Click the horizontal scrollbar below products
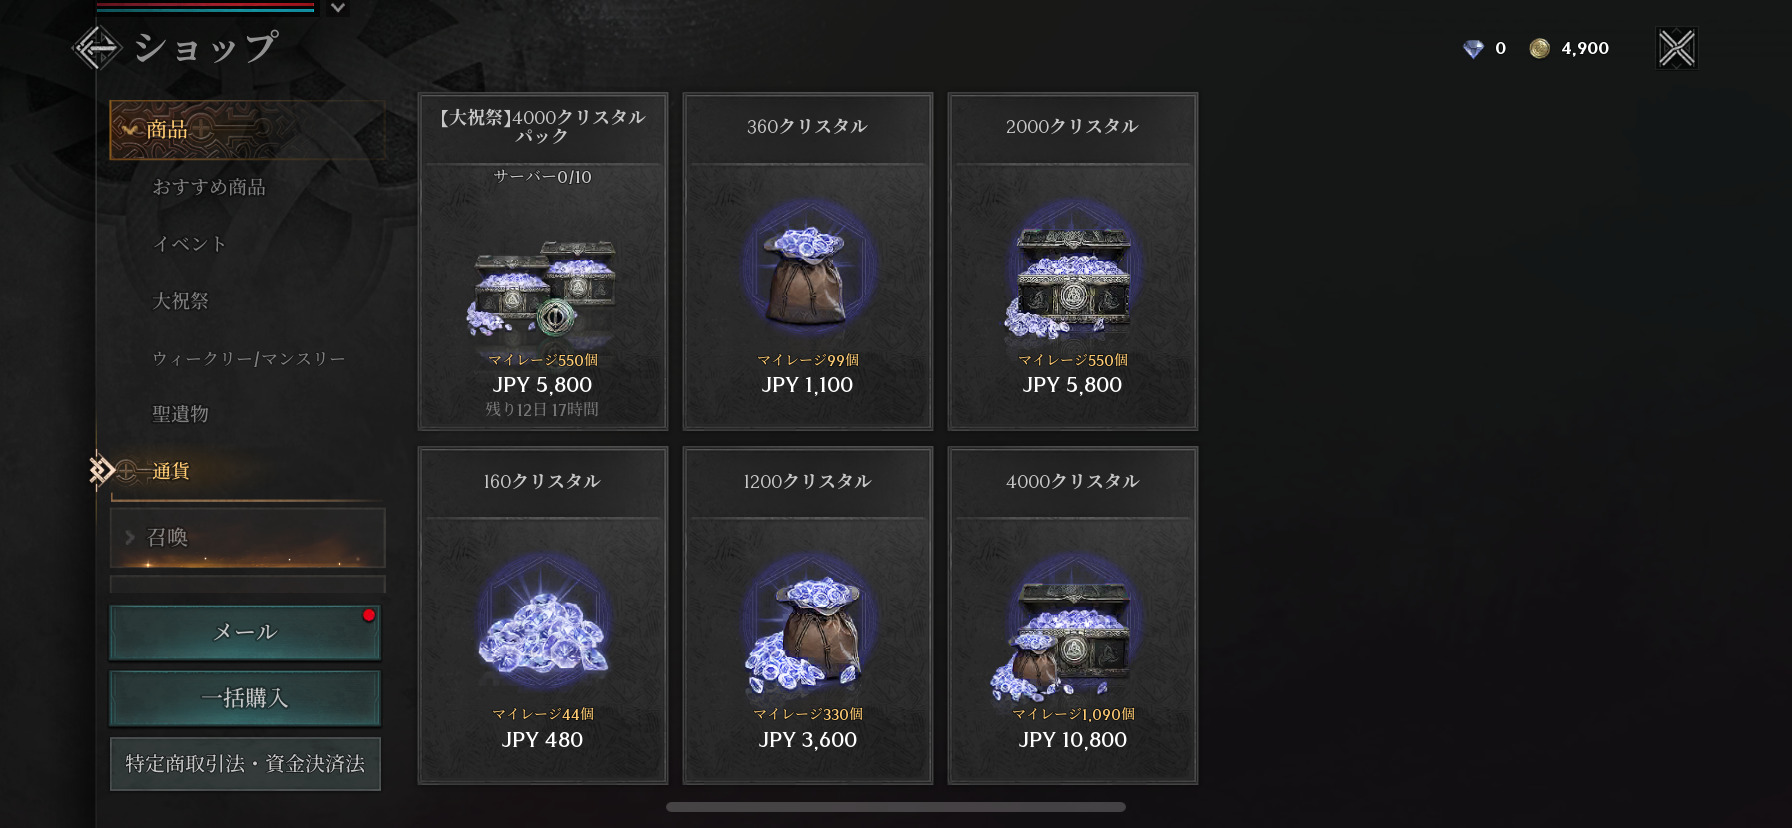 tap(896, 807)
